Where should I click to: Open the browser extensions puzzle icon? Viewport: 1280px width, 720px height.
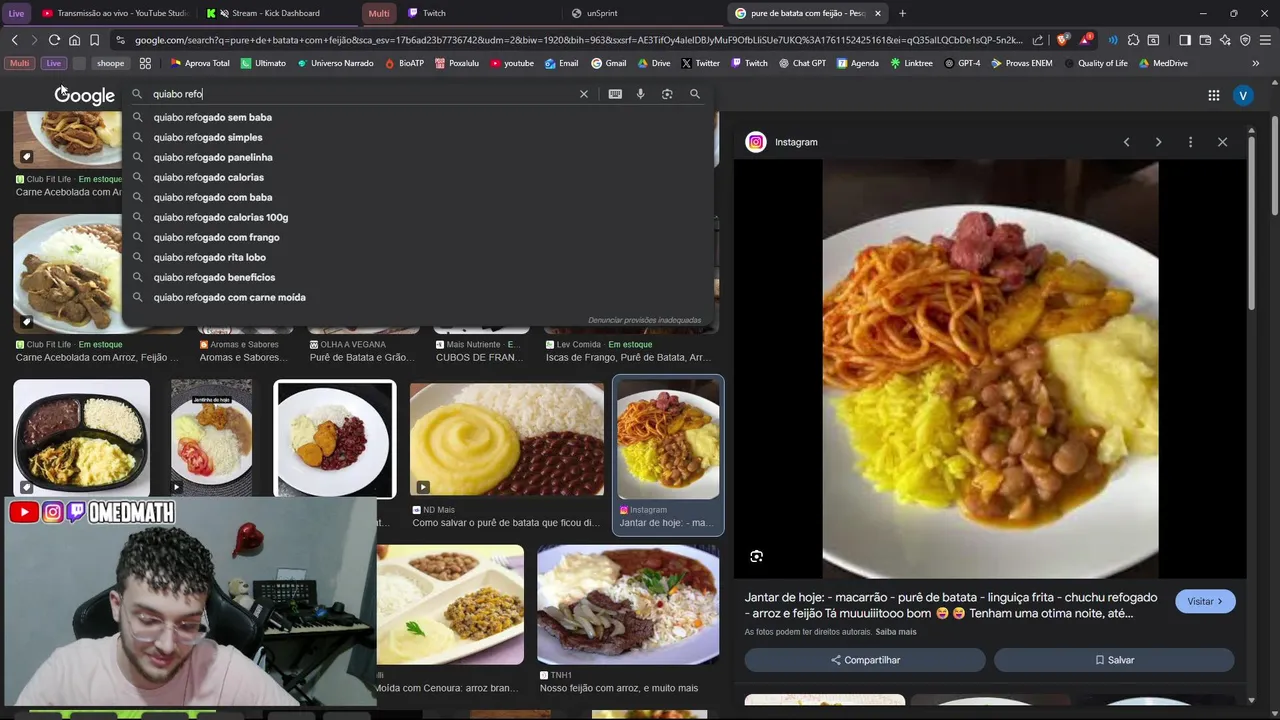(x=1133, y=40)
